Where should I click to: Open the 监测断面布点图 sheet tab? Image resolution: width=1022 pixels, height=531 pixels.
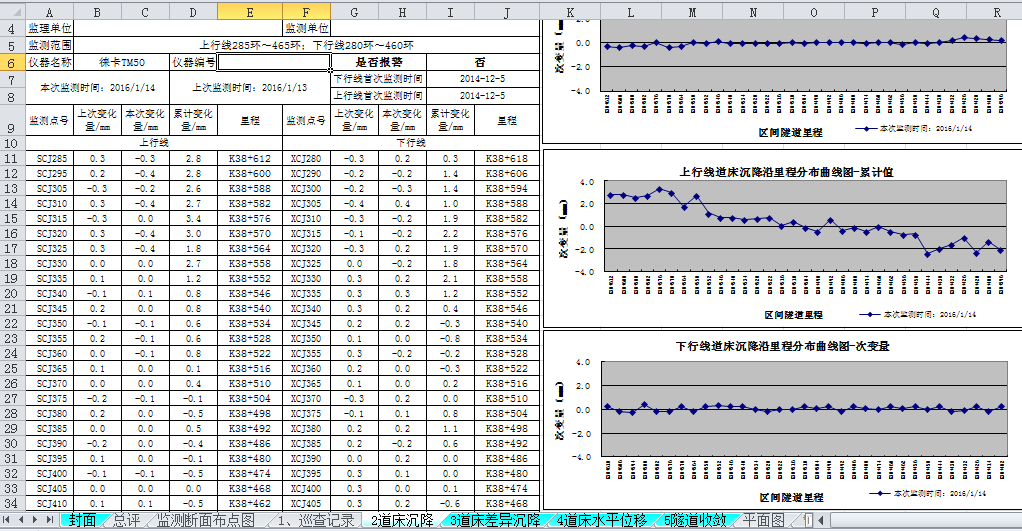[x=205, y=520]
